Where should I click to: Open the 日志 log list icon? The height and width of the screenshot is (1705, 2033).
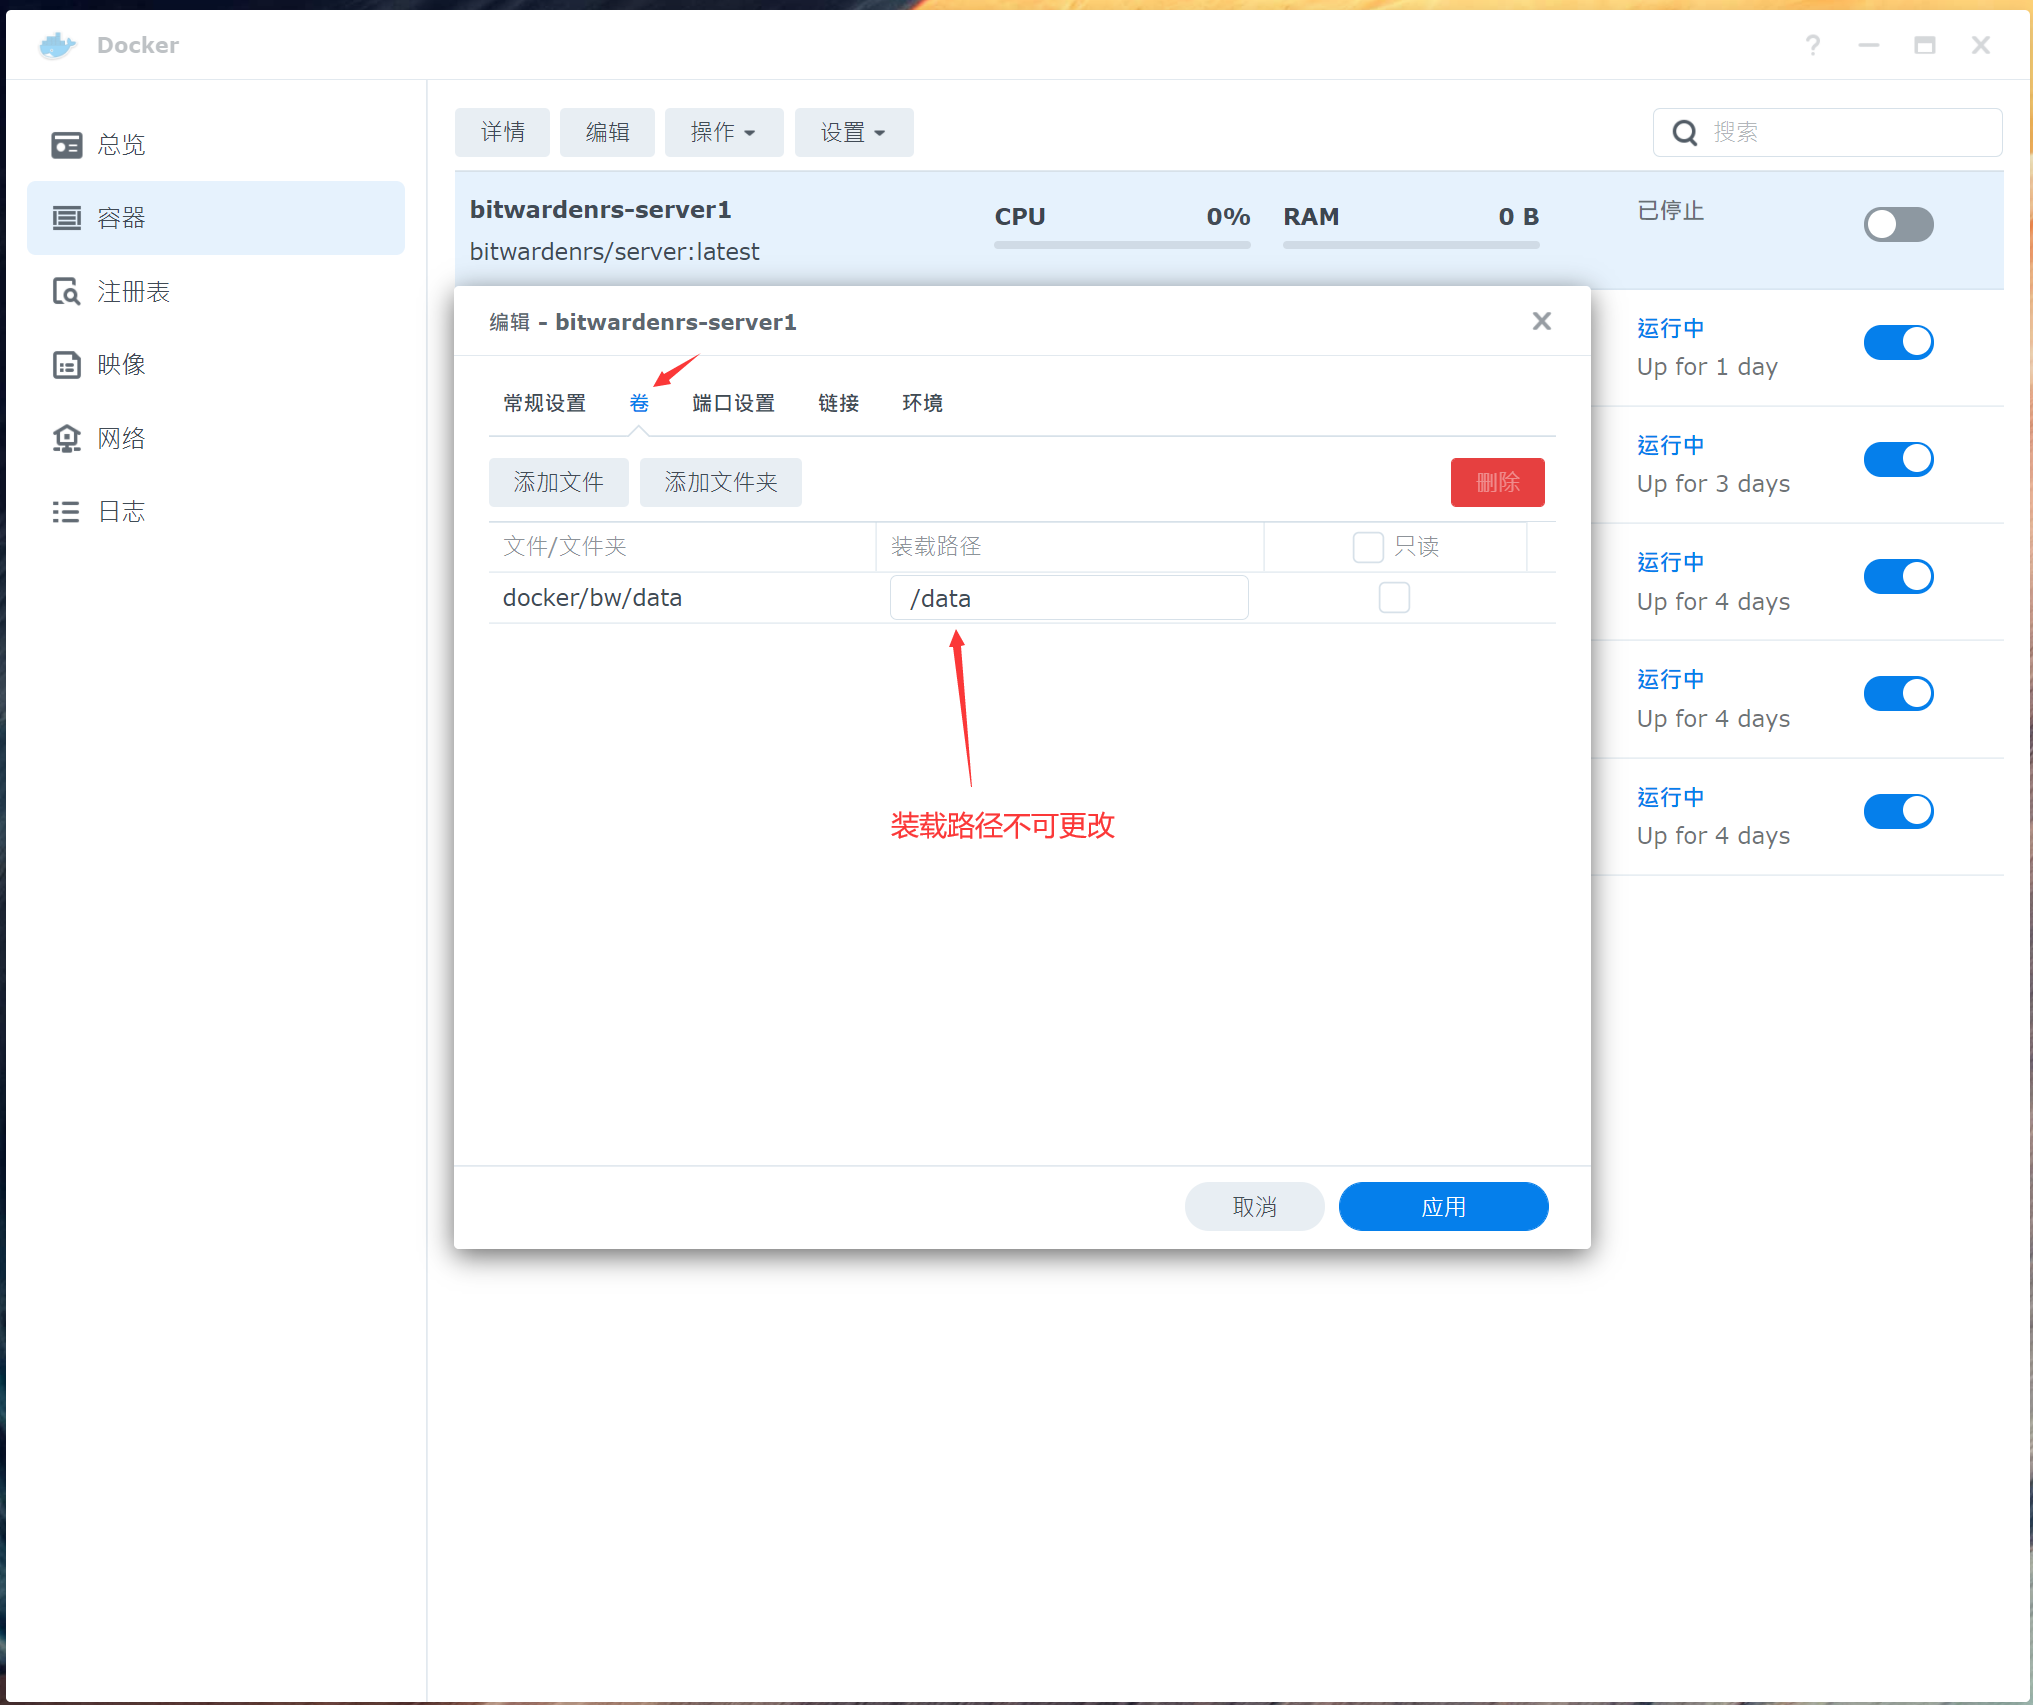tap(66, 512)
